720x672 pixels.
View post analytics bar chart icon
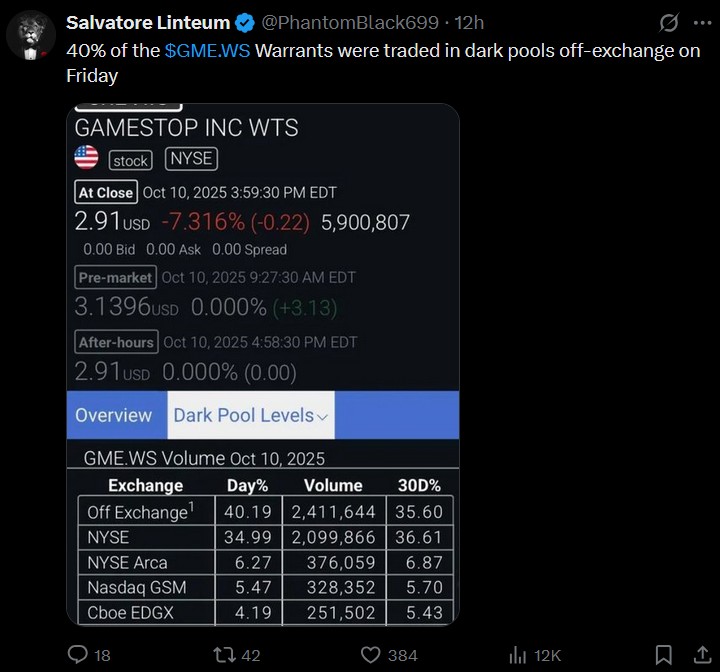pos(518,655)
